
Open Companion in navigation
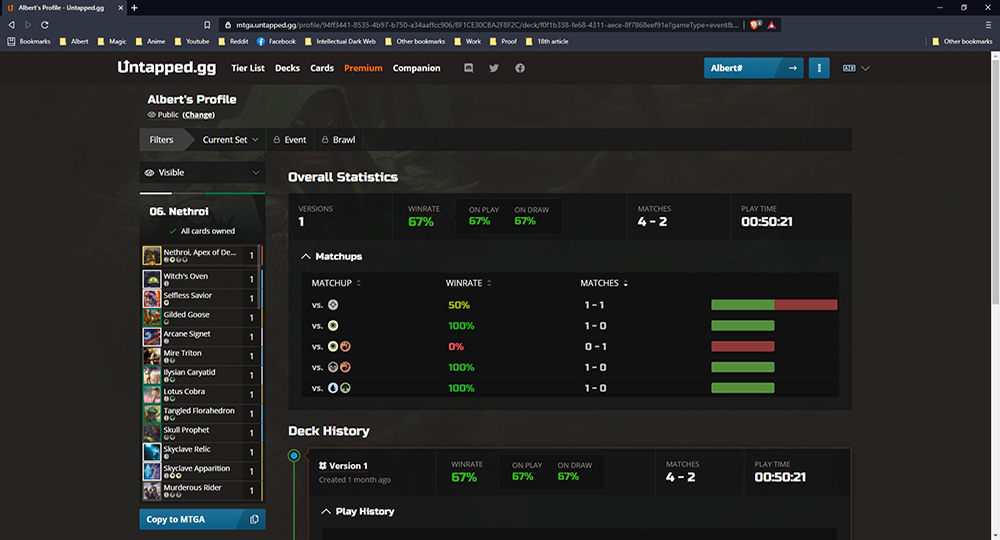[416, 68]
